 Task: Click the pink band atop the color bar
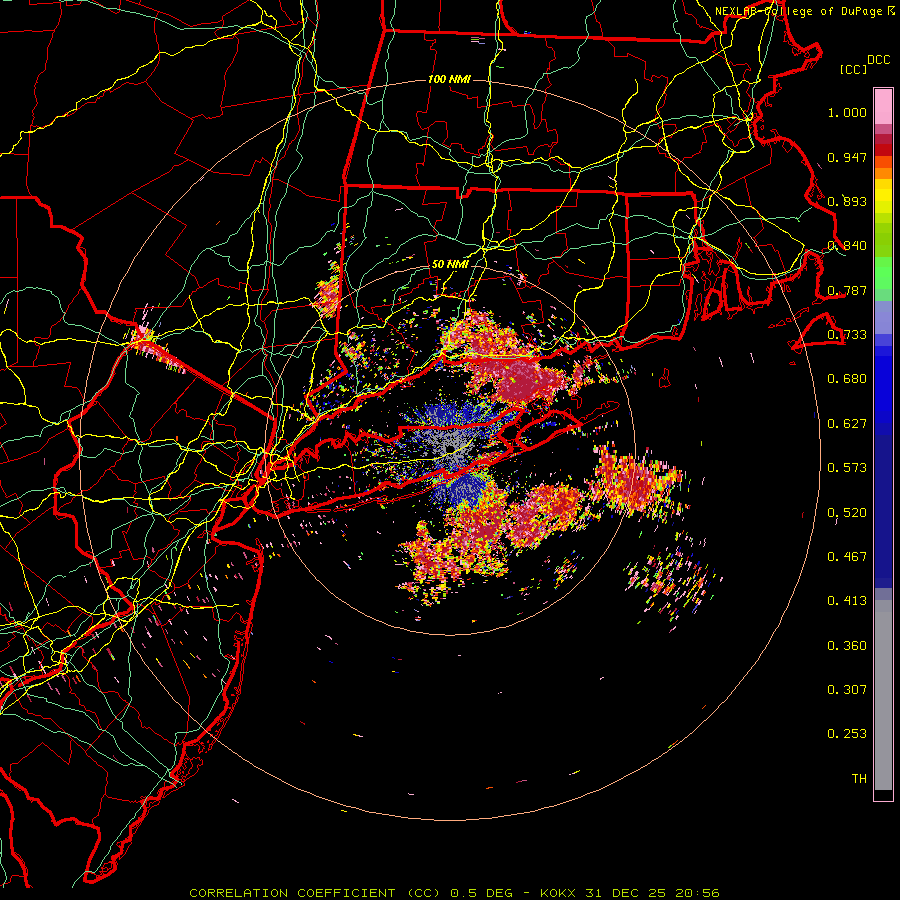click(x=883, y=106)
